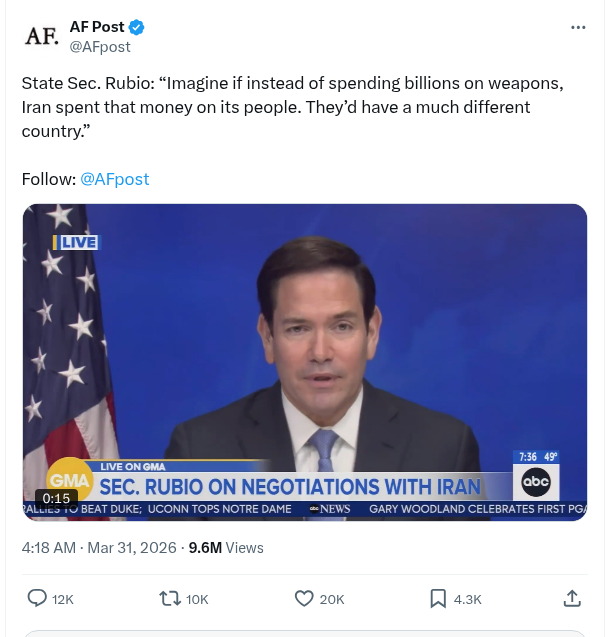Image resolution: width=608 pixels, height=637 pixels.
Task: Open the AF Post profile avatar
Action: 41,36
